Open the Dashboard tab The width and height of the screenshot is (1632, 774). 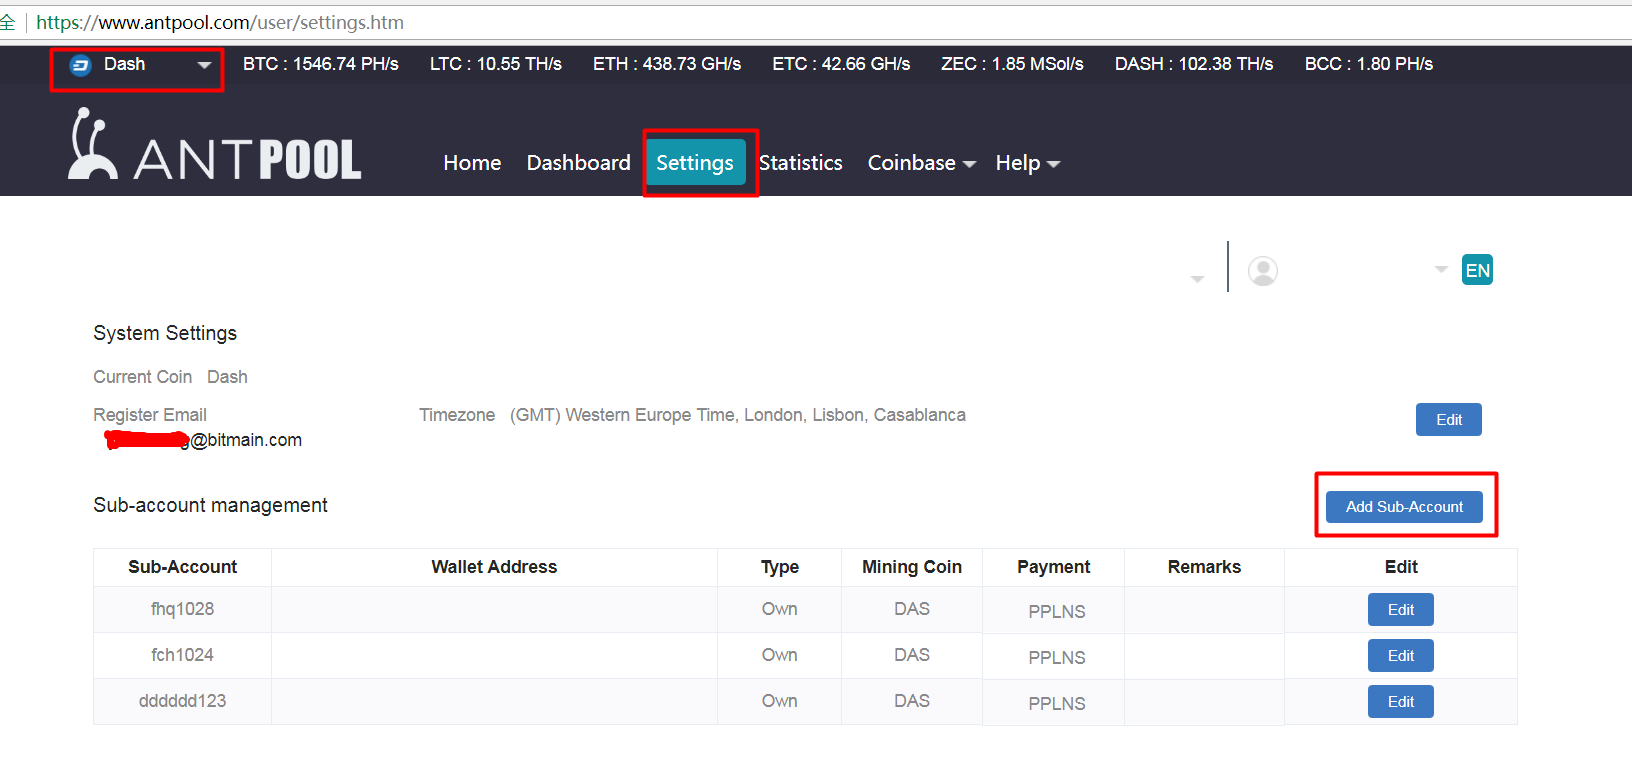(578, 163)
